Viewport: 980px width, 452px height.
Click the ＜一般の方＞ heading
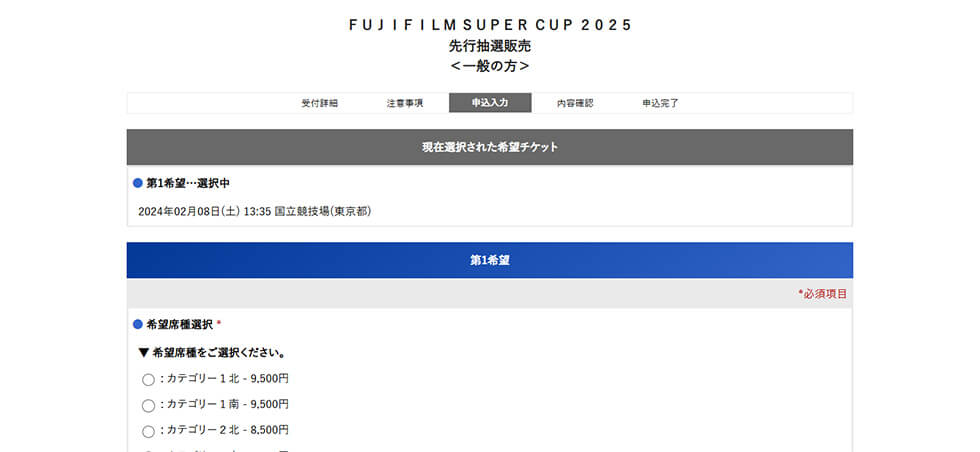coord(490,66)
